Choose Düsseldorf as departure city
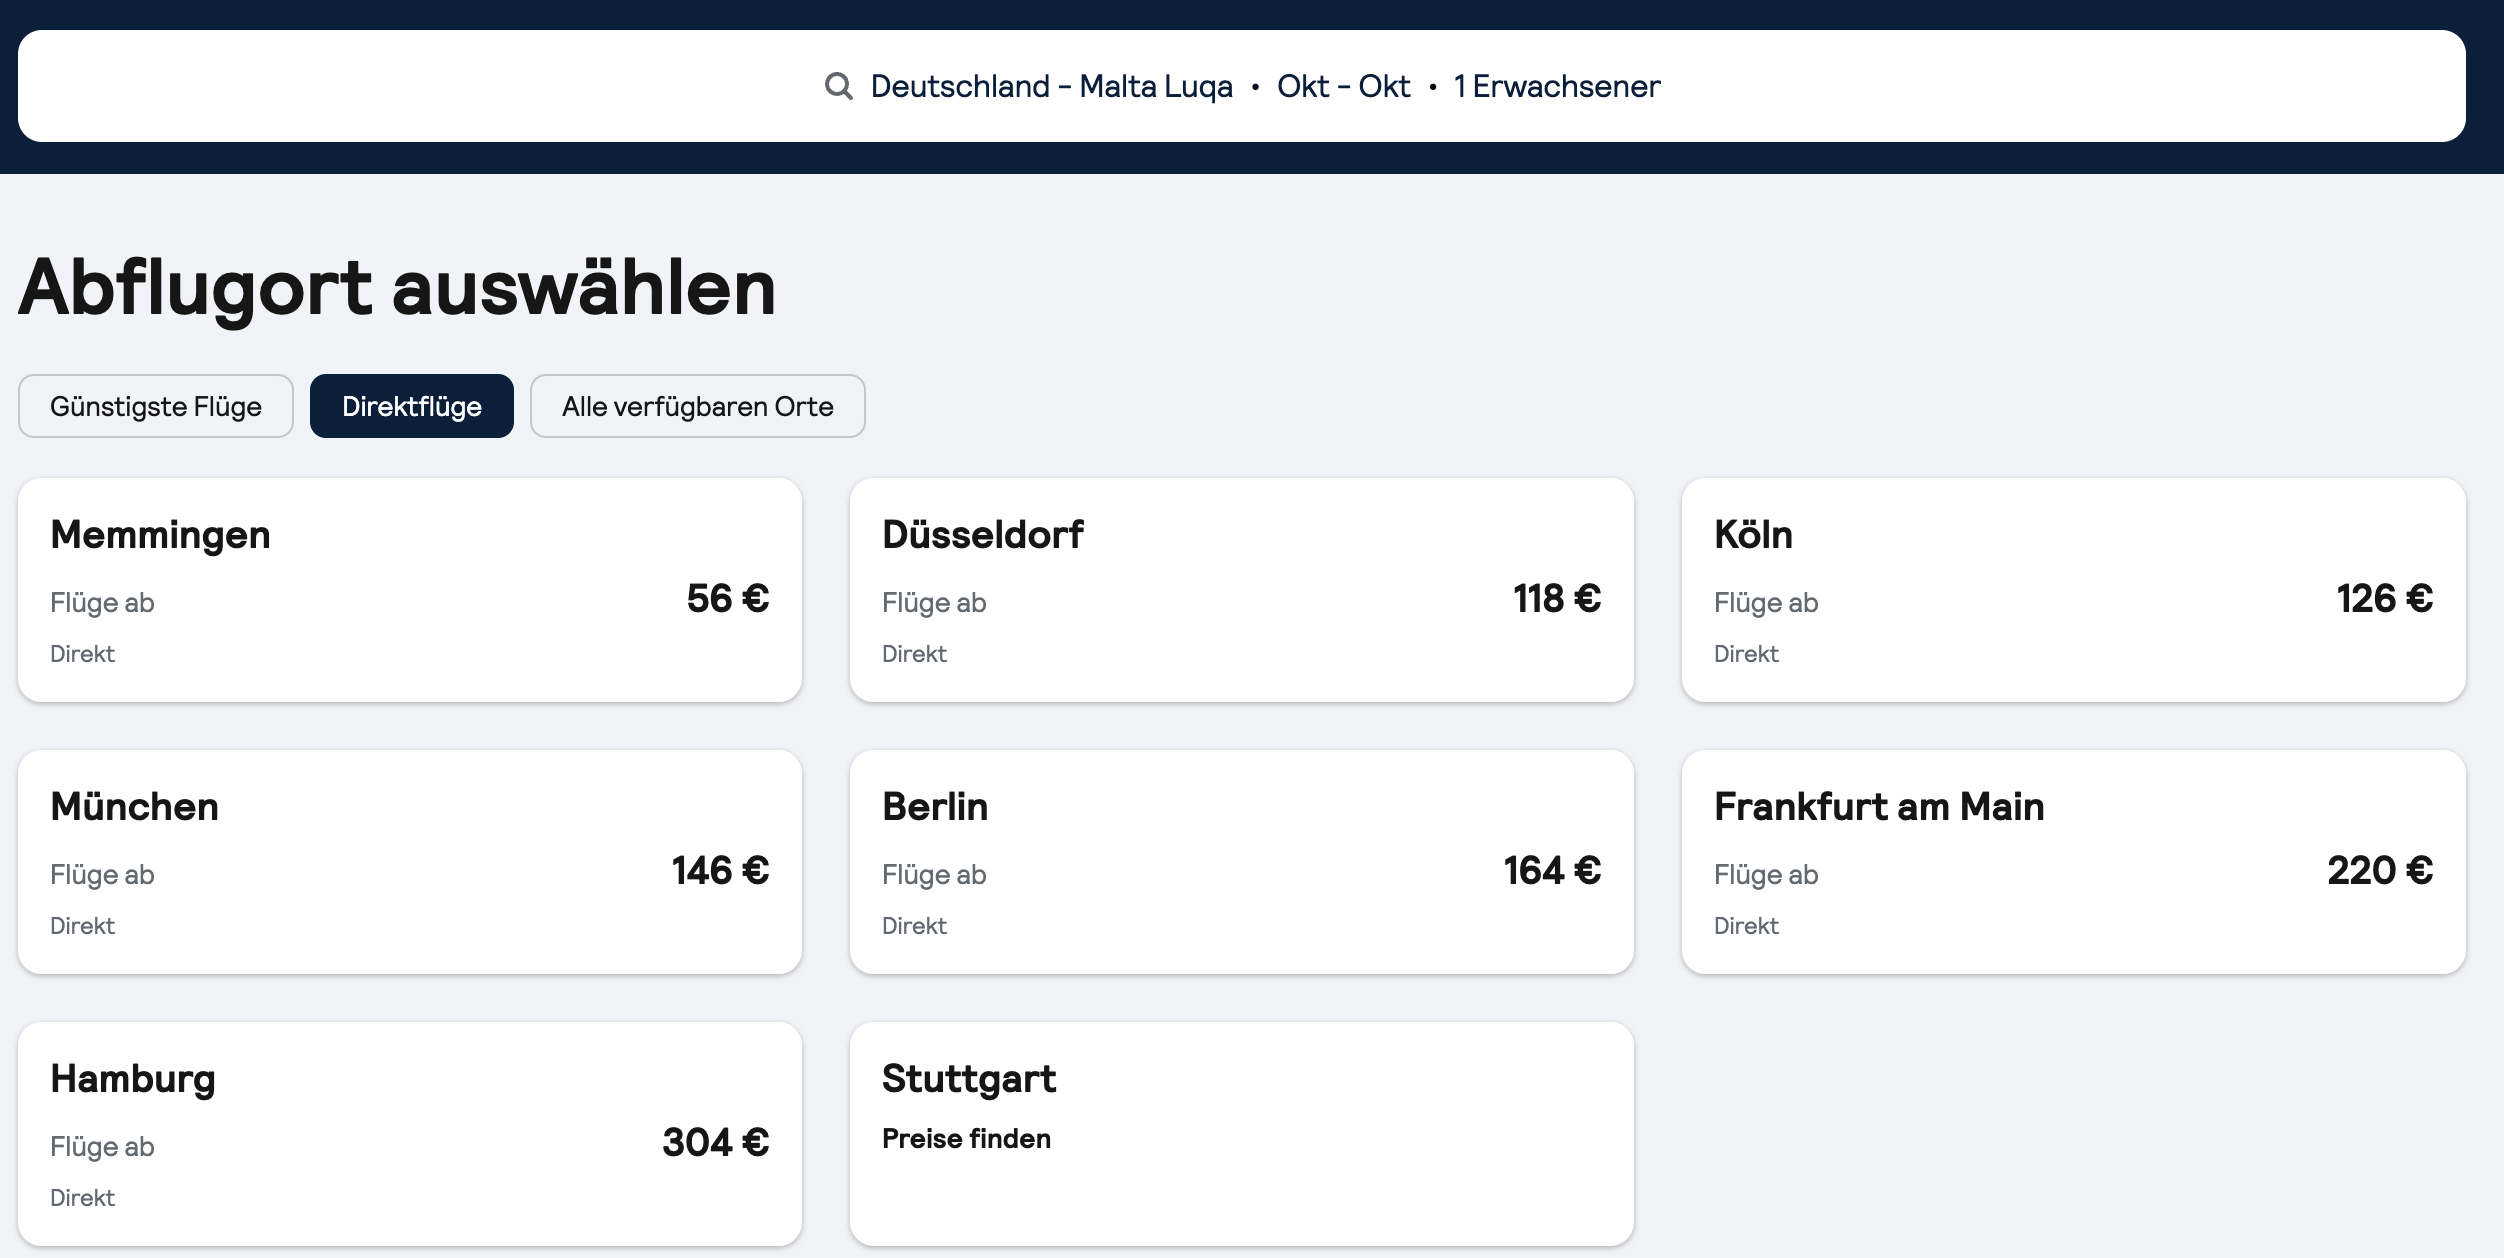Viewport: 2504px width, 1258px height. click(x=1242, y=590)
